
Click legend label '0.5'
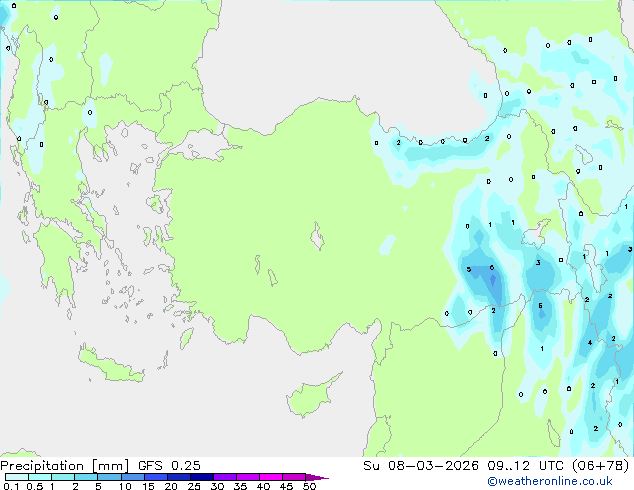(x=34, y=486)
